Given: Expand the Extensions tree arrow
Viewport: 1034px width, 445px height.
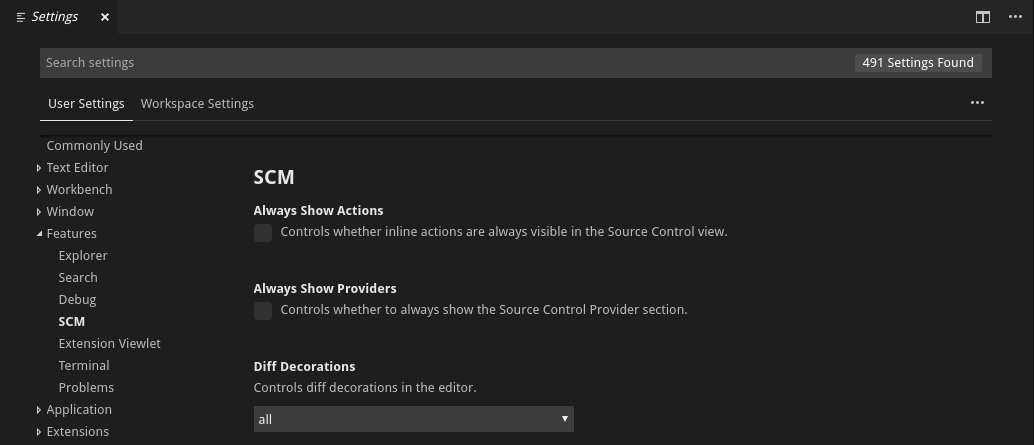Looking at the screenshot, I should (39, 432).
